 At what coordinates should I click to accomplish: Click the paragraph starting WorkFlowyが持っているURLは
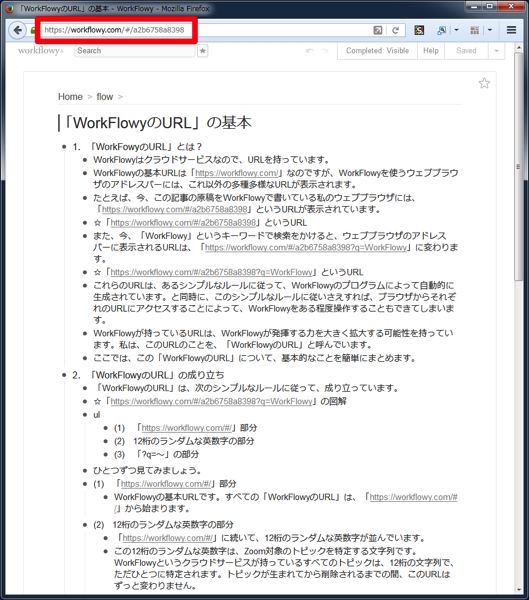(x=273, y=339)
